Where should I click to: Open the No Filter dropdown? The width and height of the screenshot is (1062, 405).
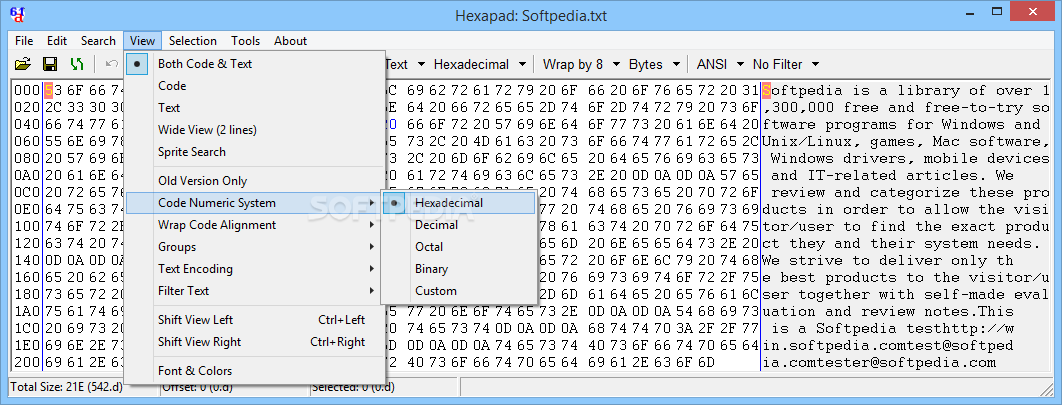coord(786,64)
